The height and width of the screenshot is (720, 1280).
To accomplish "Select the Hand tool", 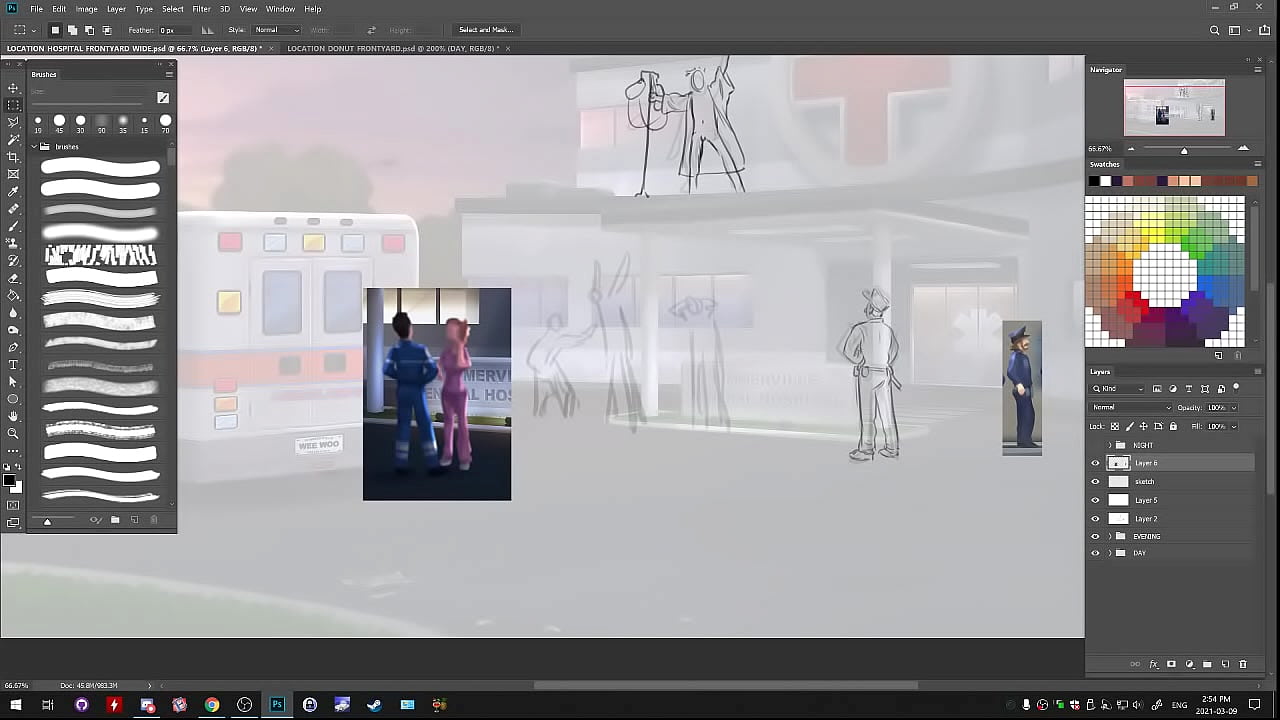I will point(13,416).
